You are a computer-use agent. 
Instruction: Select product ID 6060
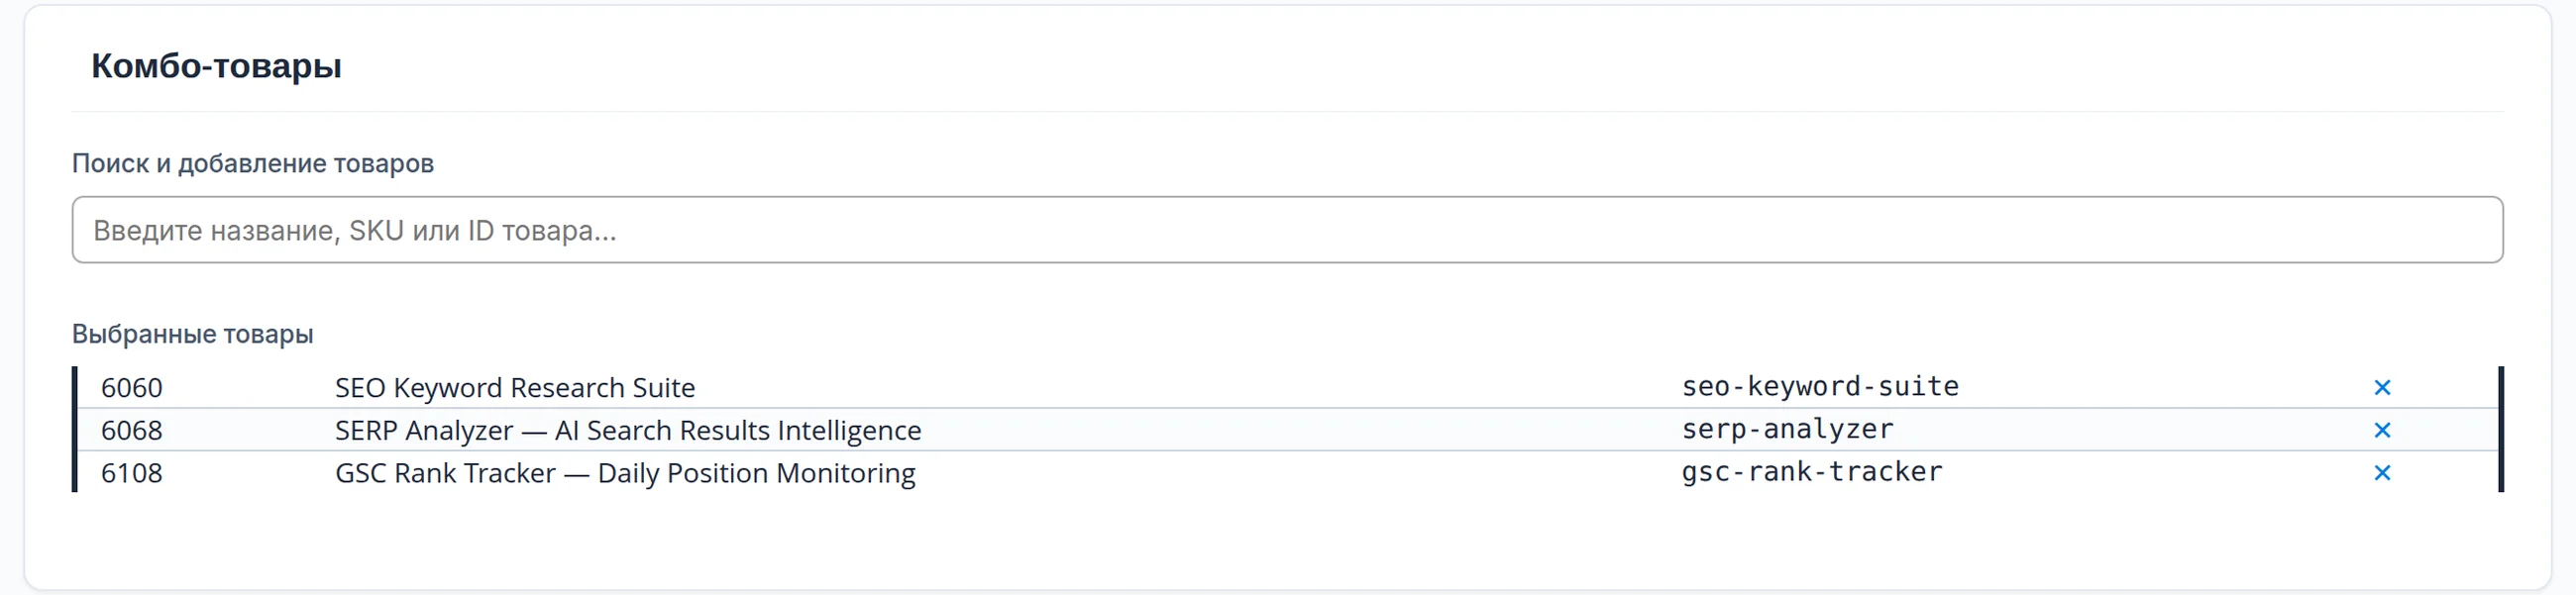(131, 388)
